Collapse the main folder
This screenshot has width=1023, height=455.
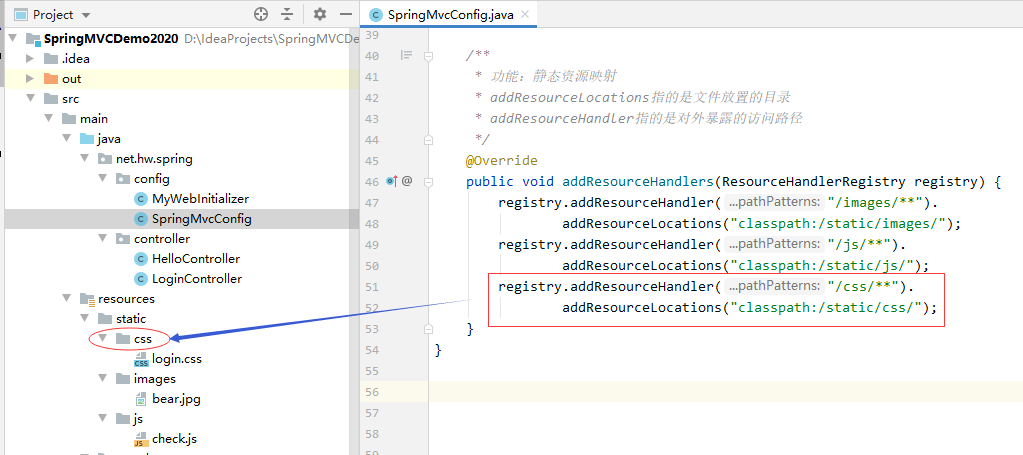click(x=48, y=119)
